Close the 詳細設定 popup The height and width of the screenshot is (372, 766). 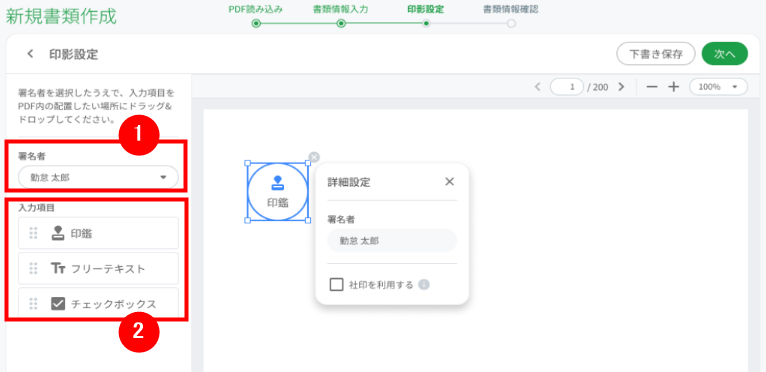449,182
